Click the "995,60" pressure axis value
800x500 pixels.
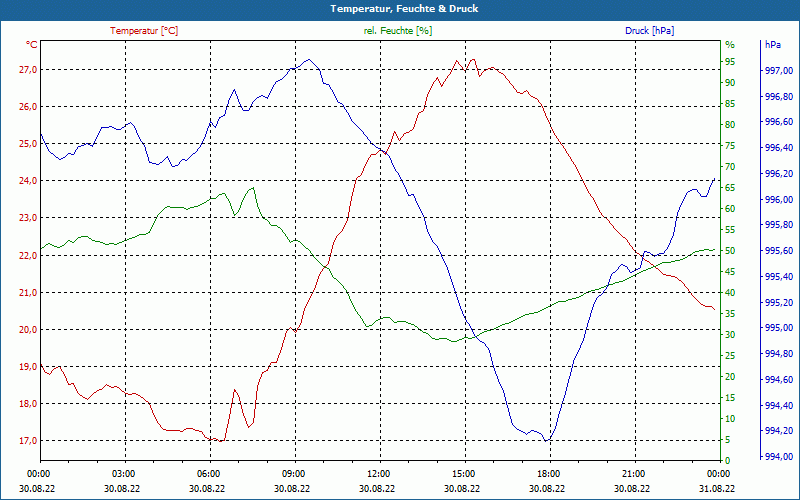pos(779,251)
